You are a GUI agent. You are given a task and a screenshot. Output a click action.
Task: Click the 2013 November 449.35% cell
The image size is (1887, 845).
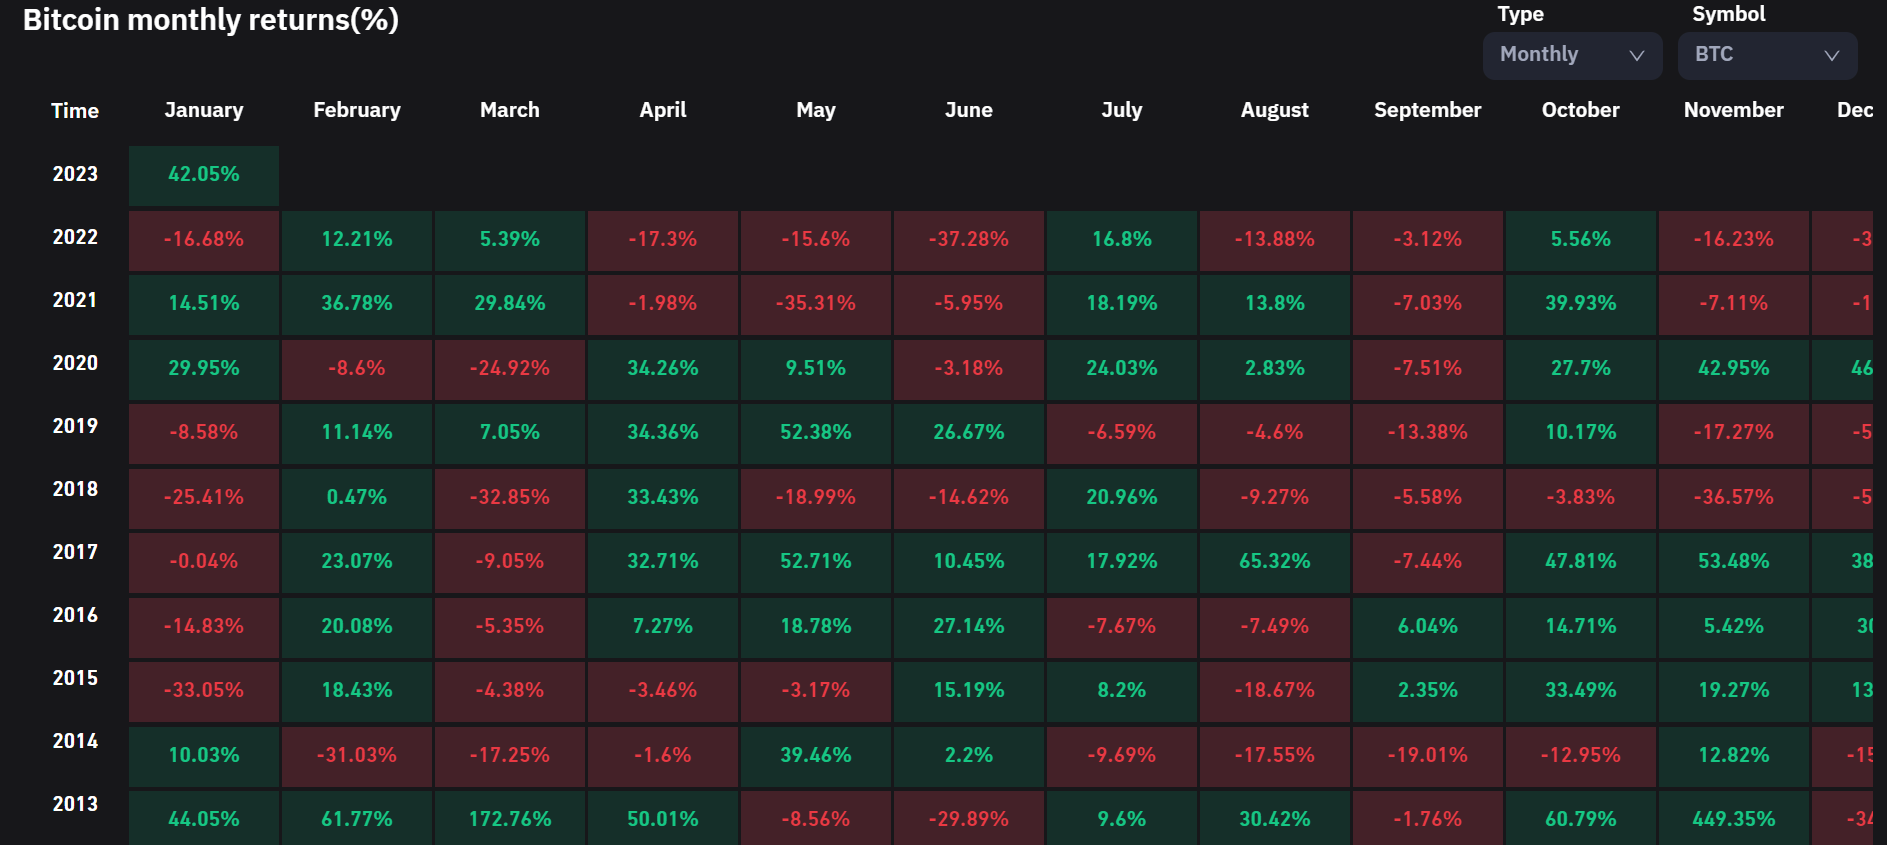(x=1733, y=819)
